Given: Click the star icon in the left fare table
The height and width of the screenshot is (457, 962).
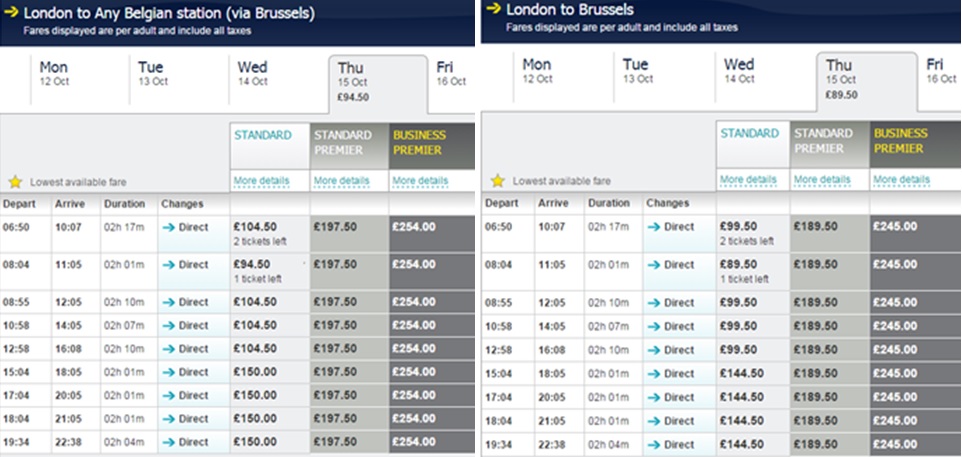Looking at the screenshot, I should point(15,182).
